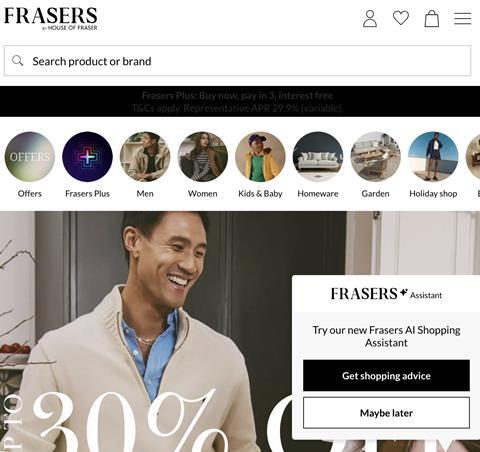Open the Holiday shop category
The width and height of the screenshot is (480, 452).
click(x=433, y=157)
